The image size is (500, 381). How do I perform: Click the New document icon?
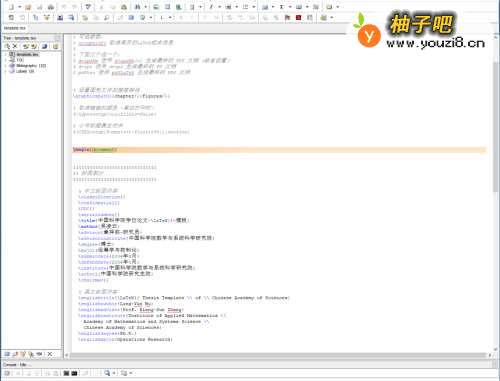12,7
